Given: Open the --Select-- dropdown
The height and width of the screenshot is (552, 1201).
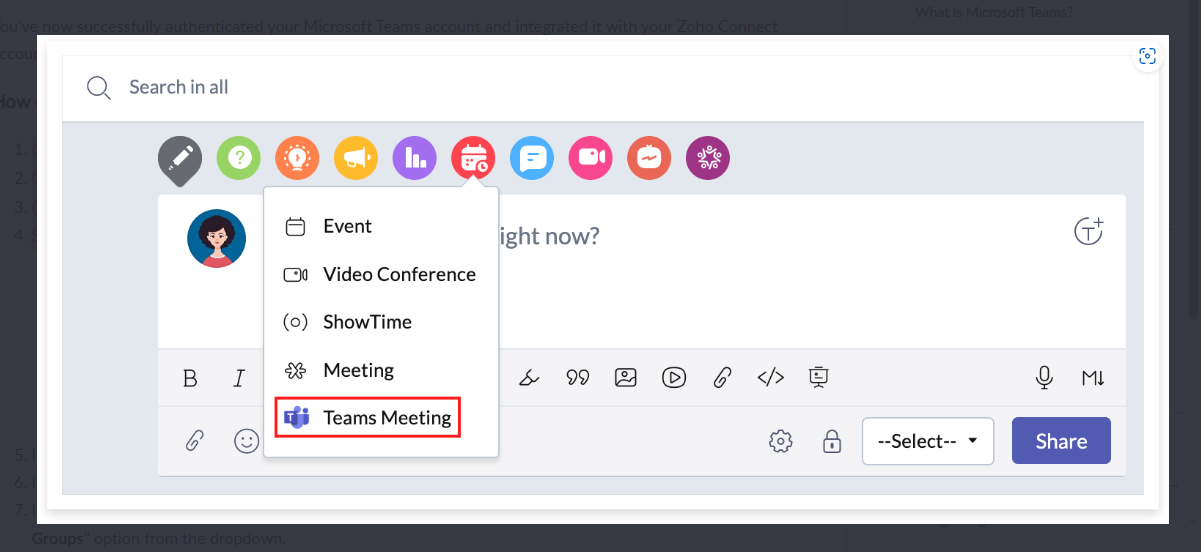Looking at the screenshot, I should [928, 441].
